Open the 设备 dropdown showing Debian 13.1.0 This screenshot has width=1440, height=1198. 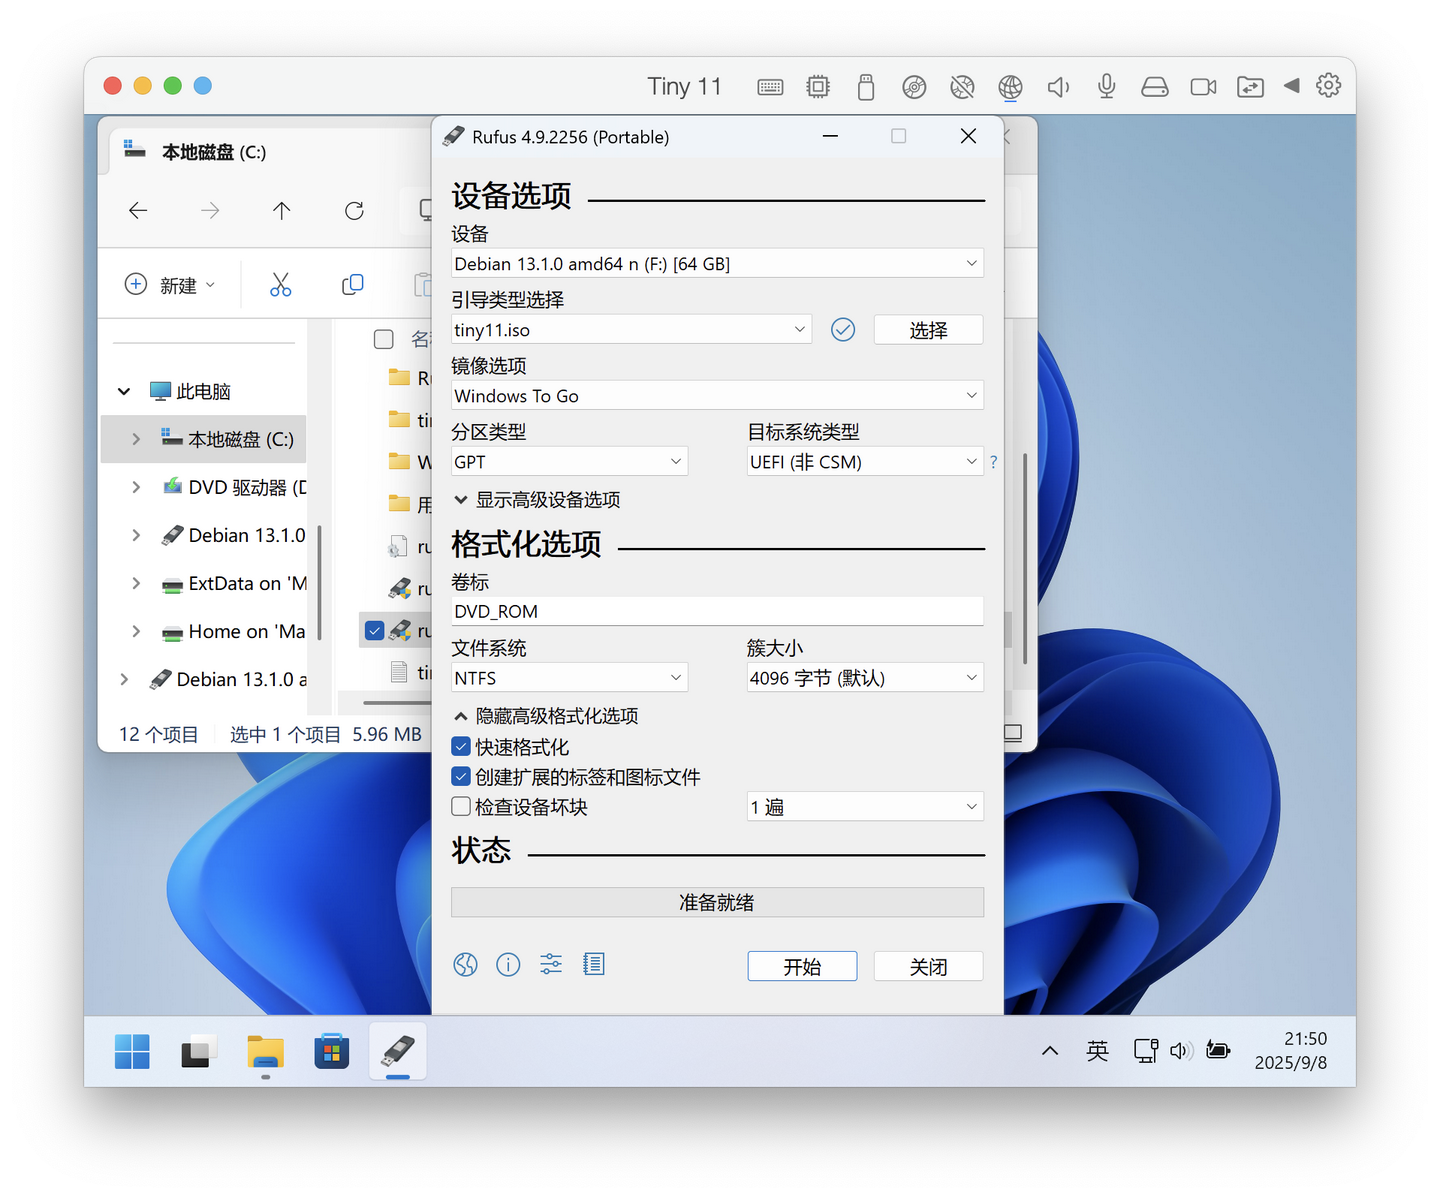point(717,264)
